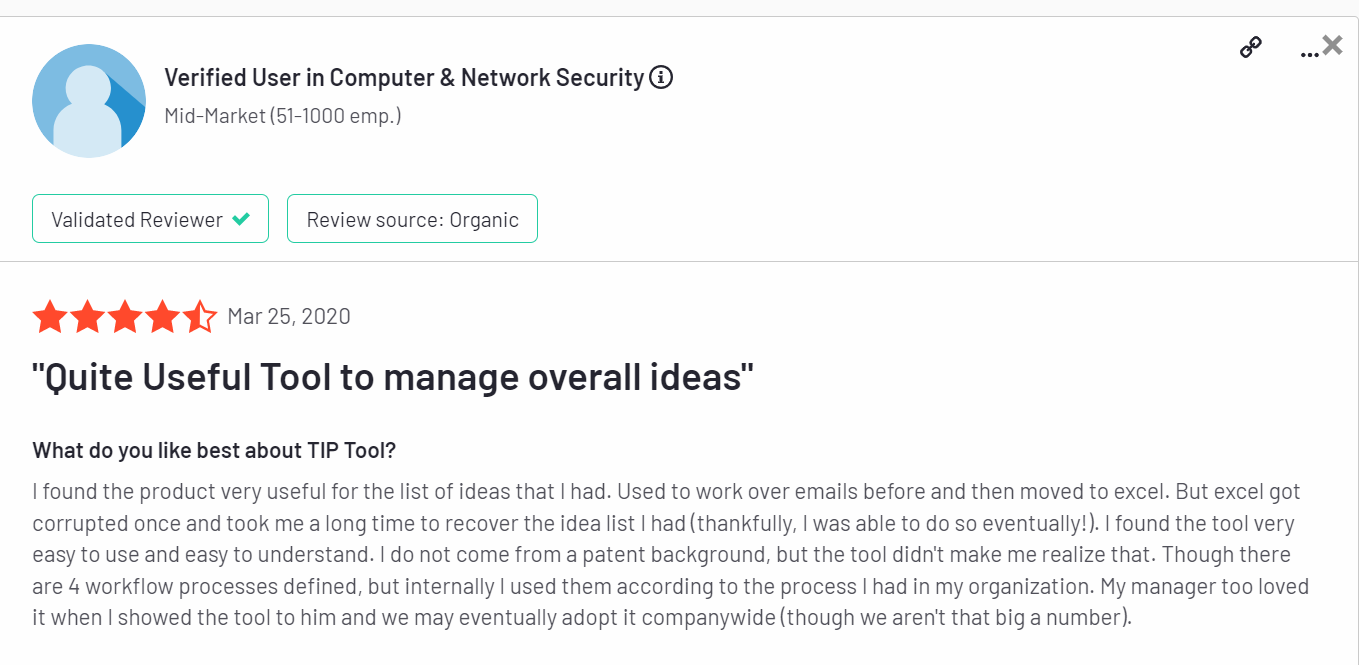Open the "Quite Useful Tool" review title
1359x665 pixels.
click(x=393, y=377)
